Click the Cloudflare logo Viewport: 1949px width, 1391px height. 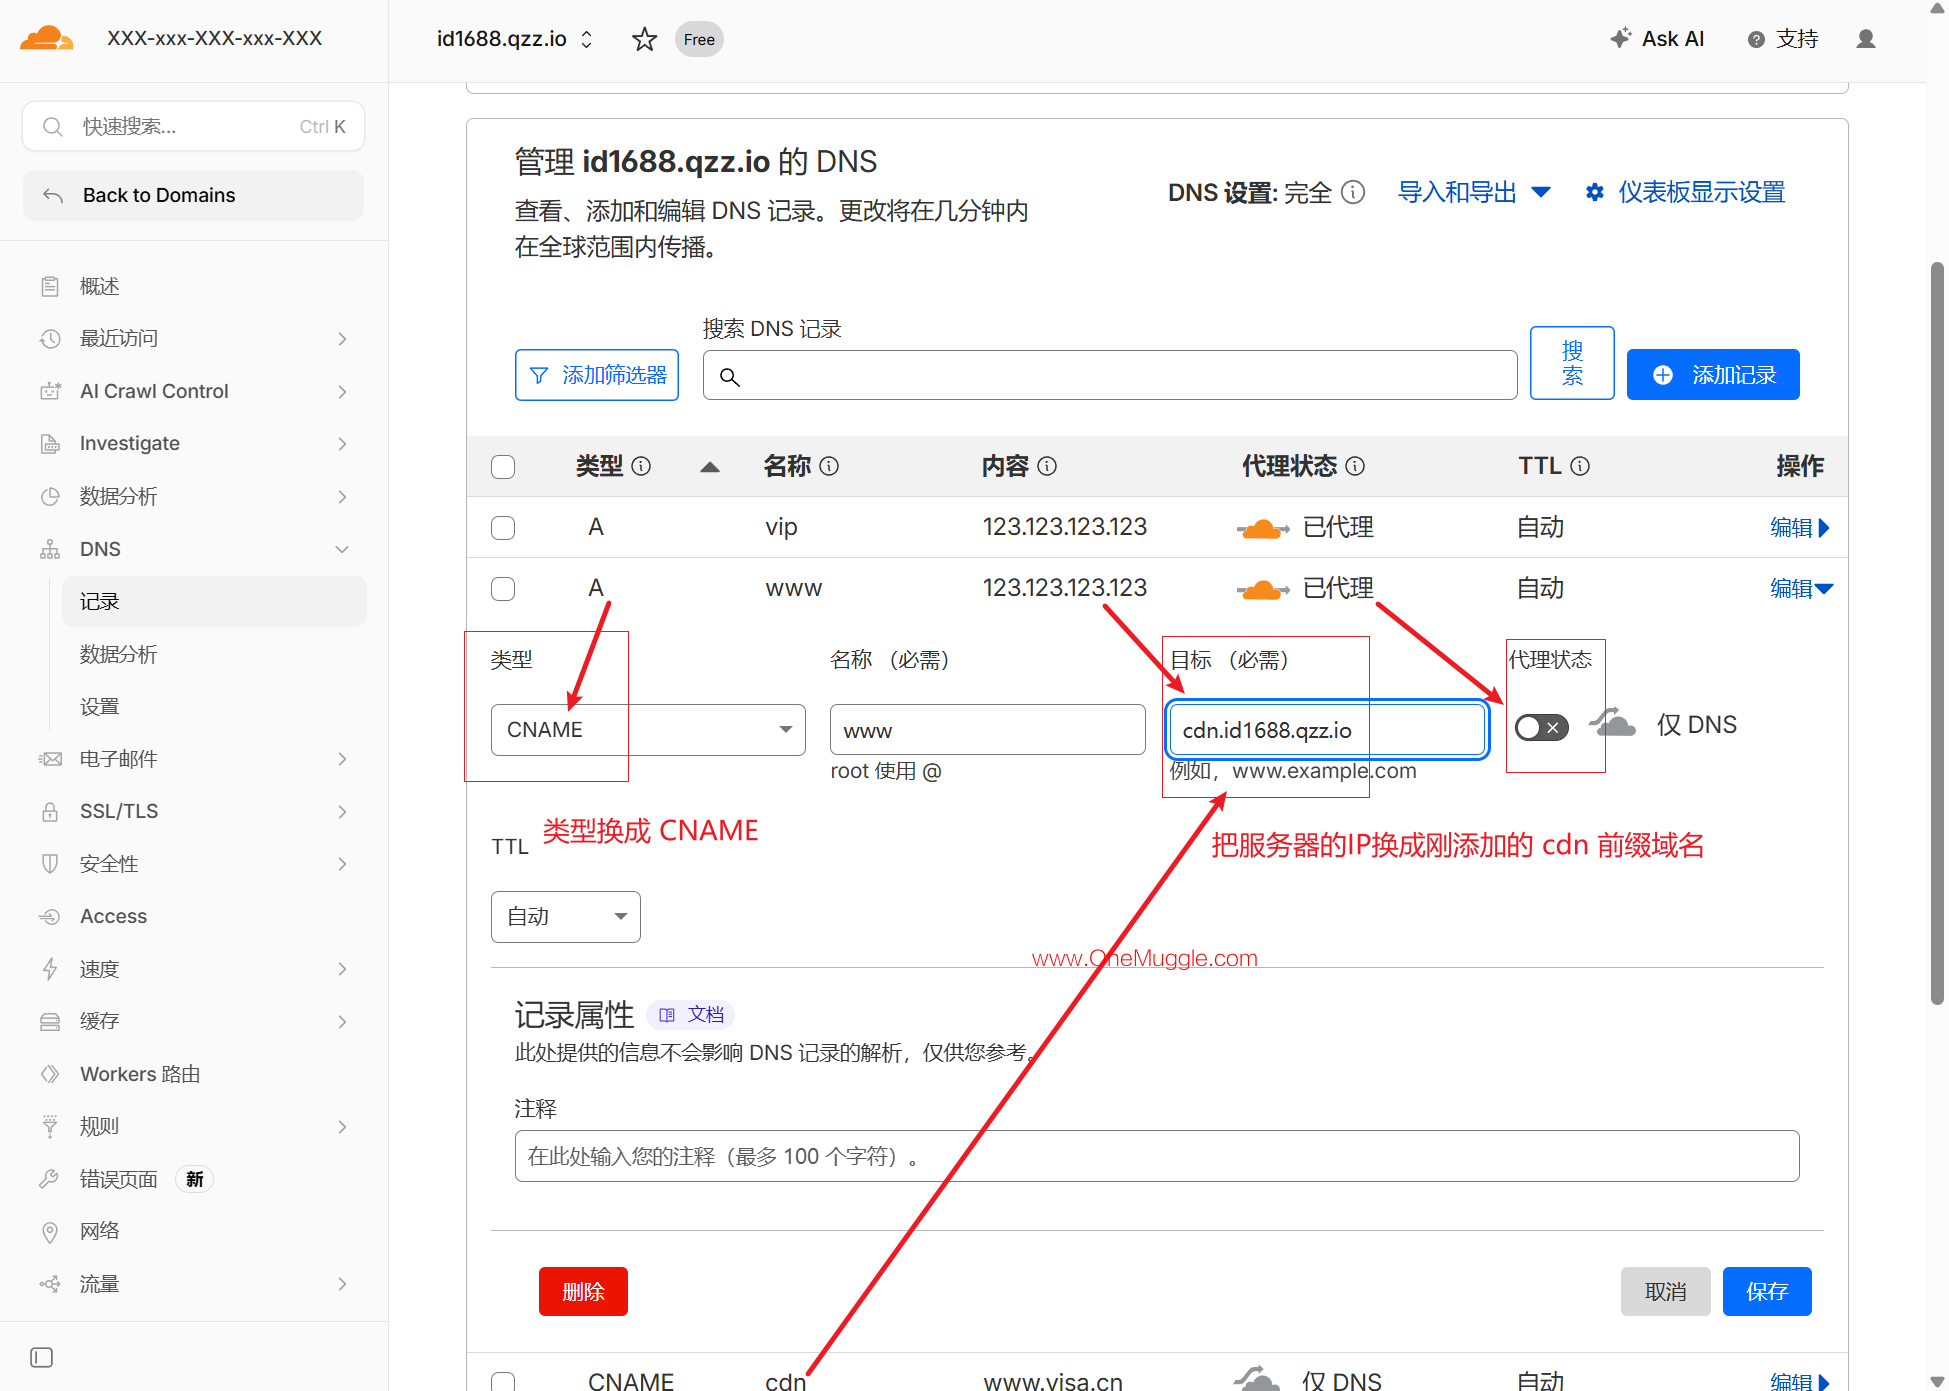[47, 39]
